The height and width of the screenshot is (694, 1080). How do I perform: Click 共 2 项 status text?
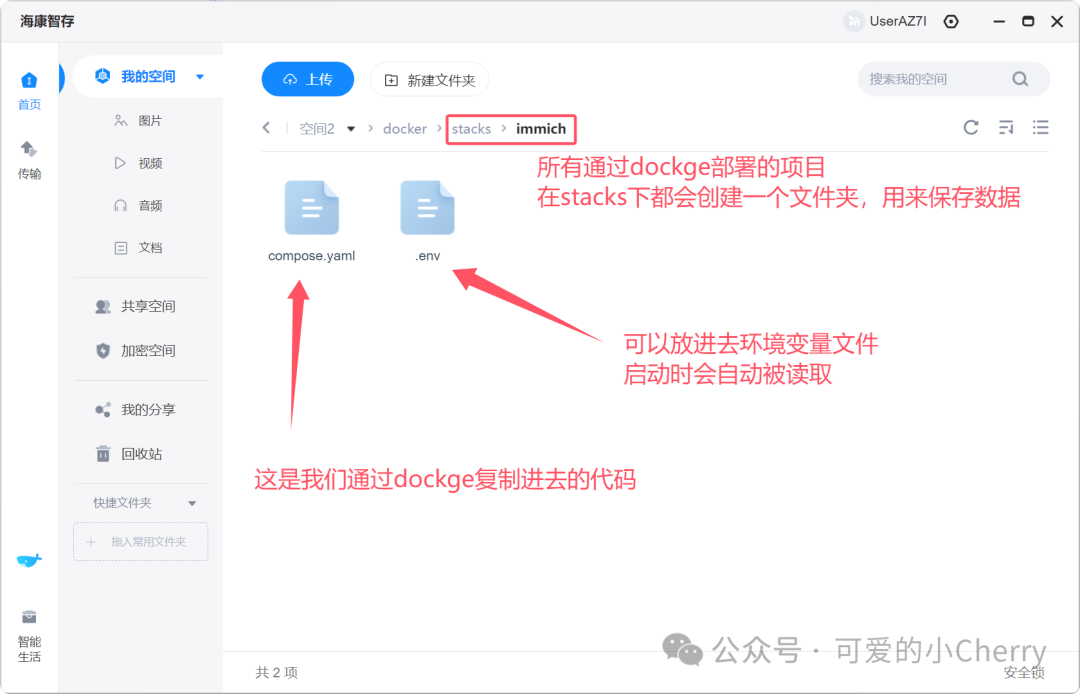(276, 673)
